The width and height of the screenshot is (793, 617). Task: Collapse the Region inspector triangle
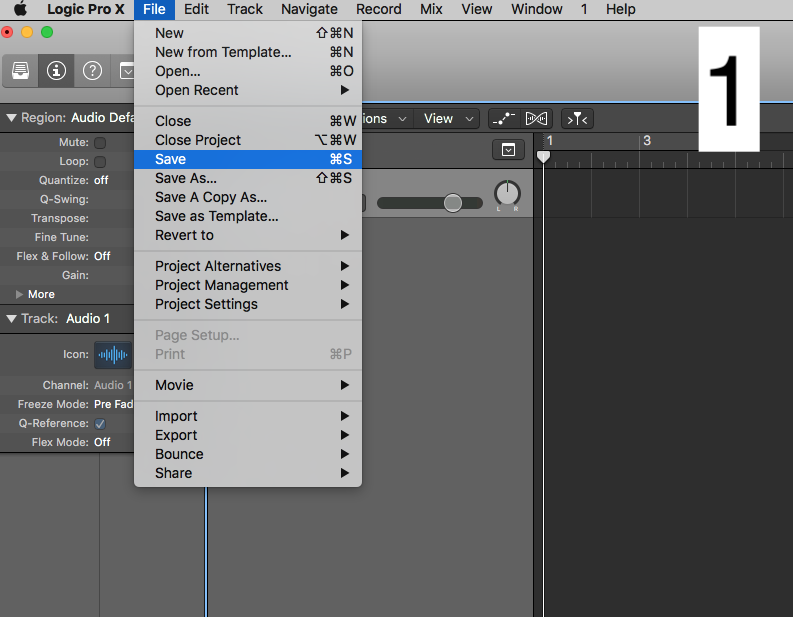point(11,118)
